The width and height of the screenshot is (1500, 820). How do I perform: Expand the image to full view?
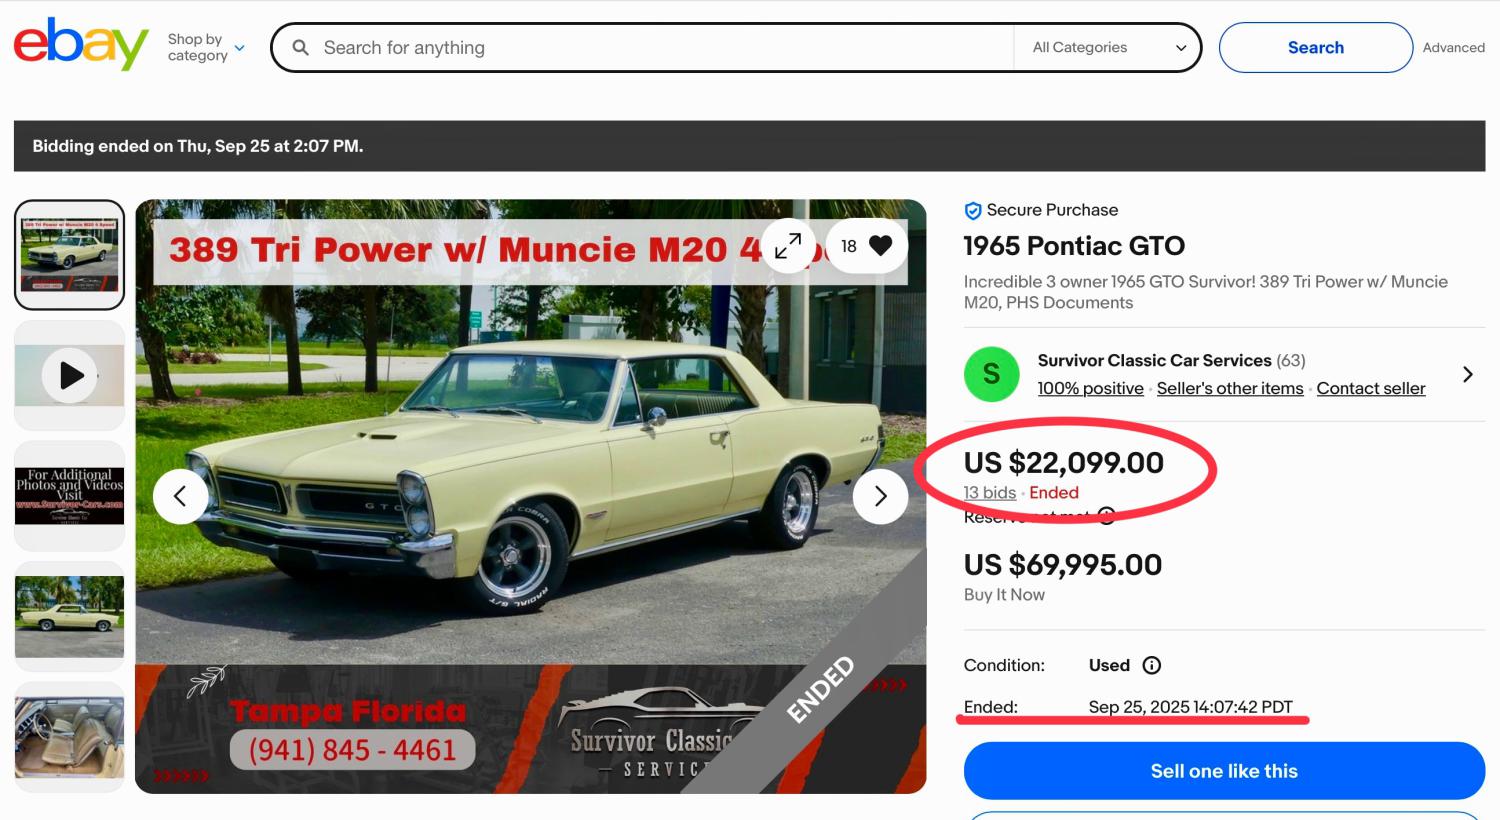[x=788, y=246]
